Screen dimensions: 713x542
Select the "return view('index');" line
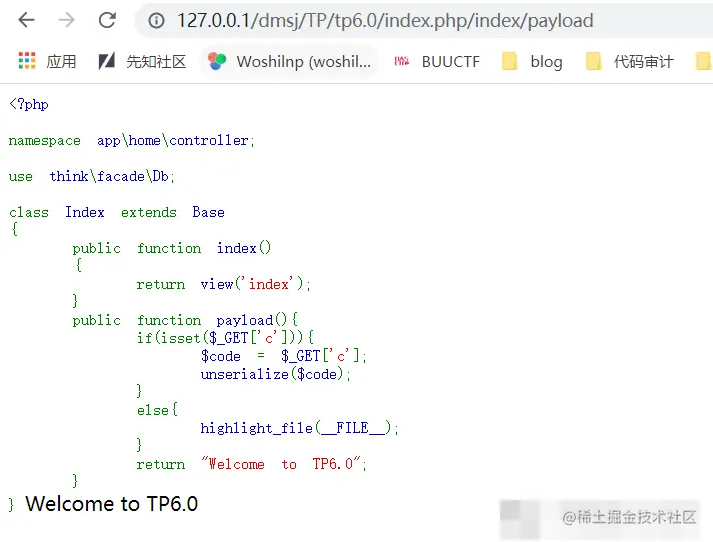click(223, 284)
